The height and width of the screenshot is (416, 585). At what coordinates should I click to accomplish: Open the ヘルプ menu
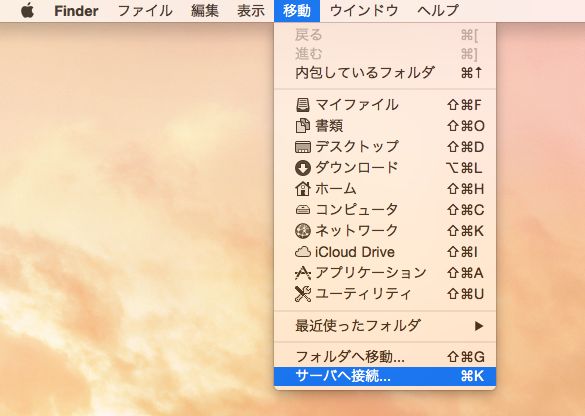click(438, 10)
